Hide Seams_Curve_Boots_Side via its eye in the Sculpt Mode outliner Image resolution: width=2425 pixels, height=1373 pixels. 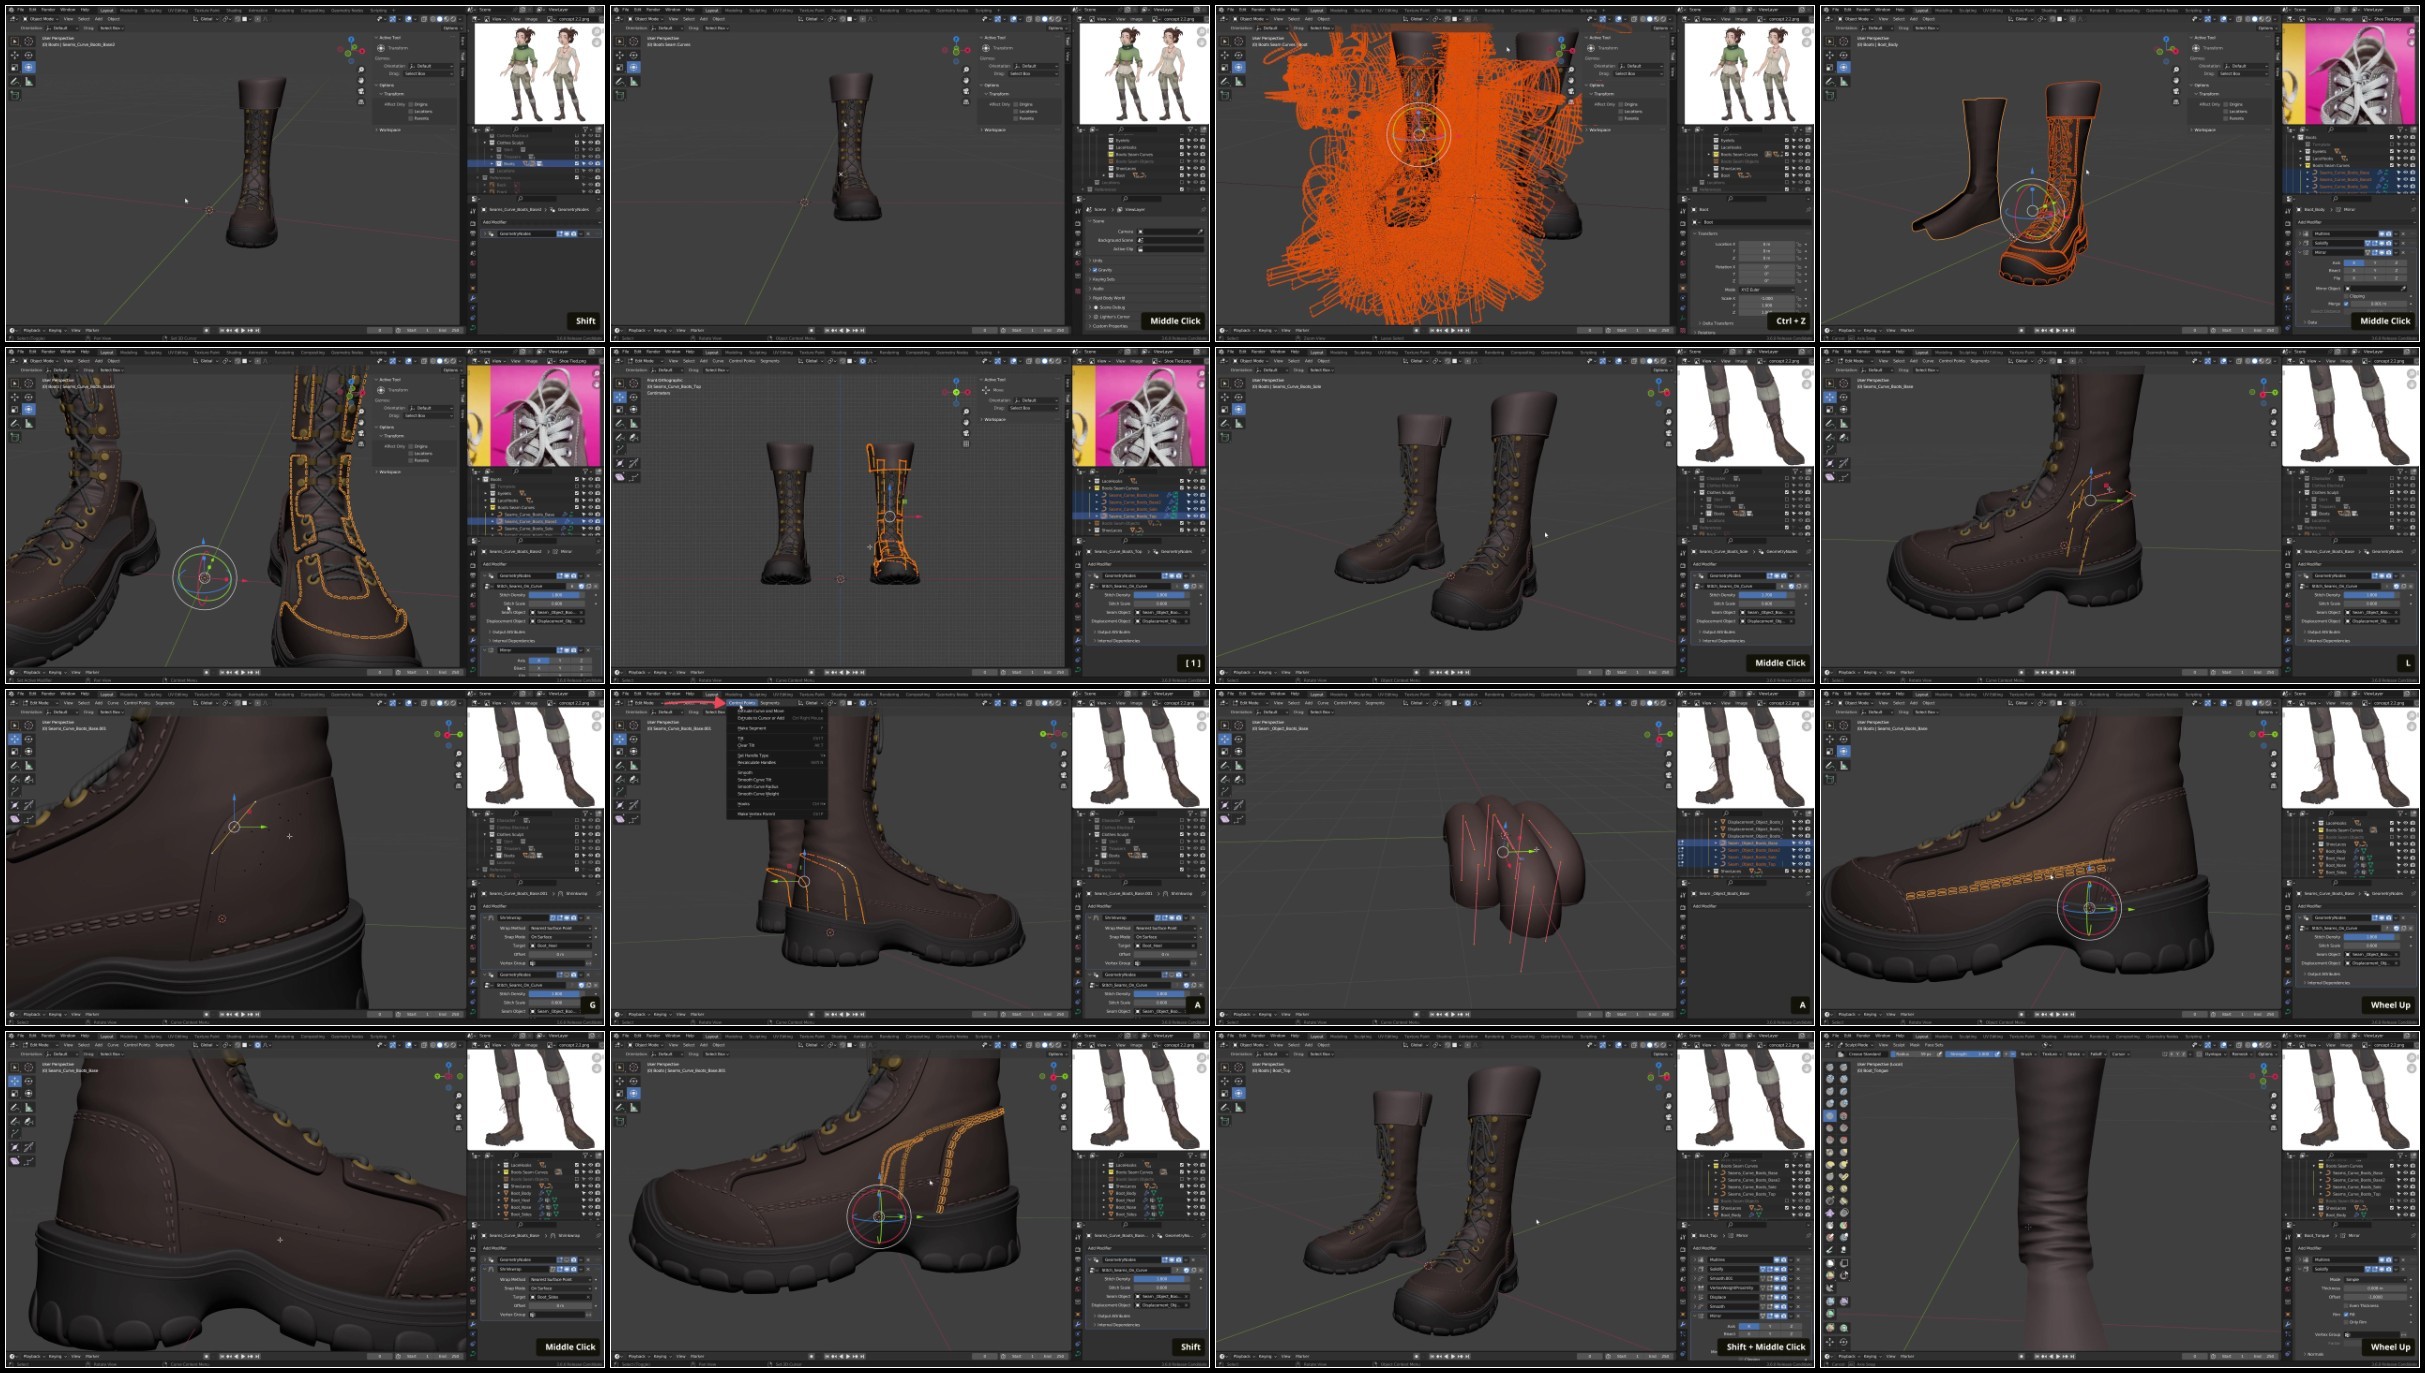pyautogui.click(x=2406, y=1187)
